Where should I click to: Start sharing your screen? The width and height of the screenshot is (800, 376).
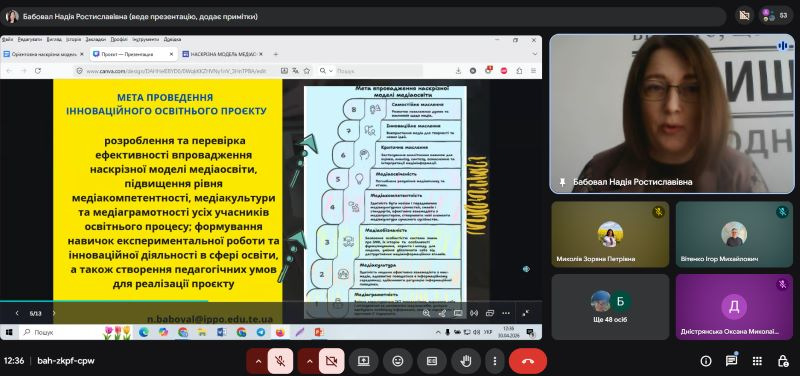363,361
